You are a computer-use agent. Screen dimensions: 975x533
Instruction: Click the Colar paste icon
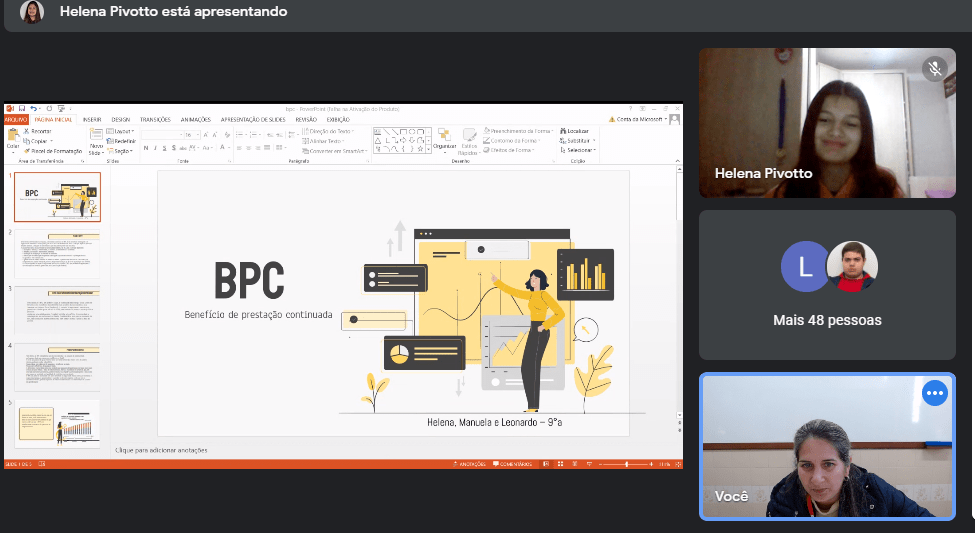click(x=12, y=137)
